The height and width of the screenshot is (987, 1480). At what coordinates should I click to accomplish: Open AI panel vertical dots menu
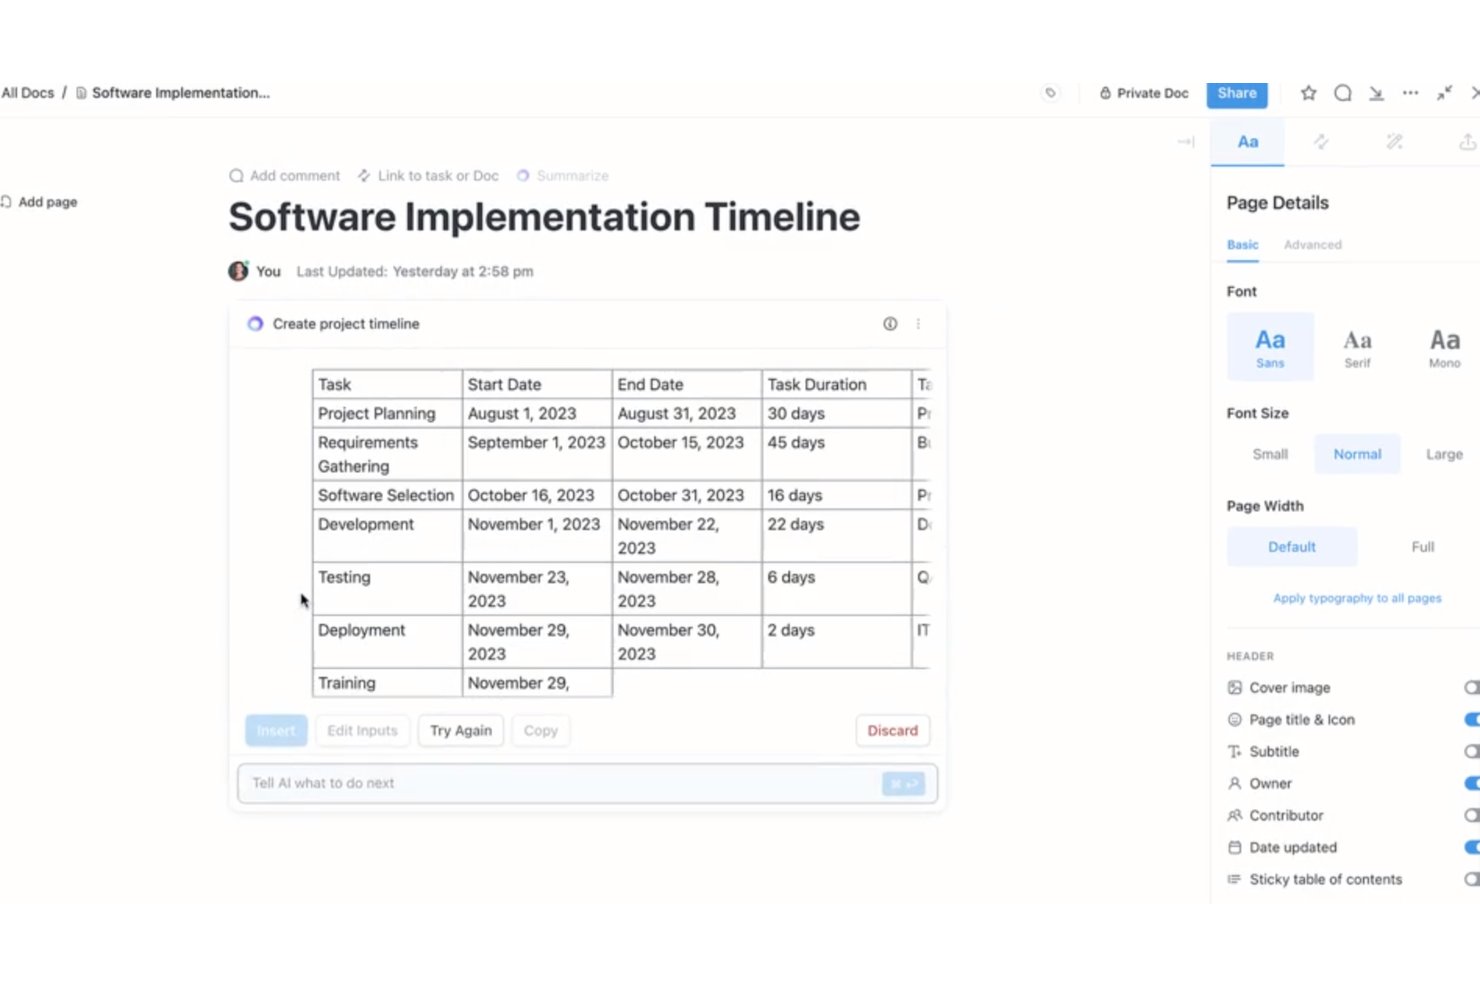click(918, 324)
